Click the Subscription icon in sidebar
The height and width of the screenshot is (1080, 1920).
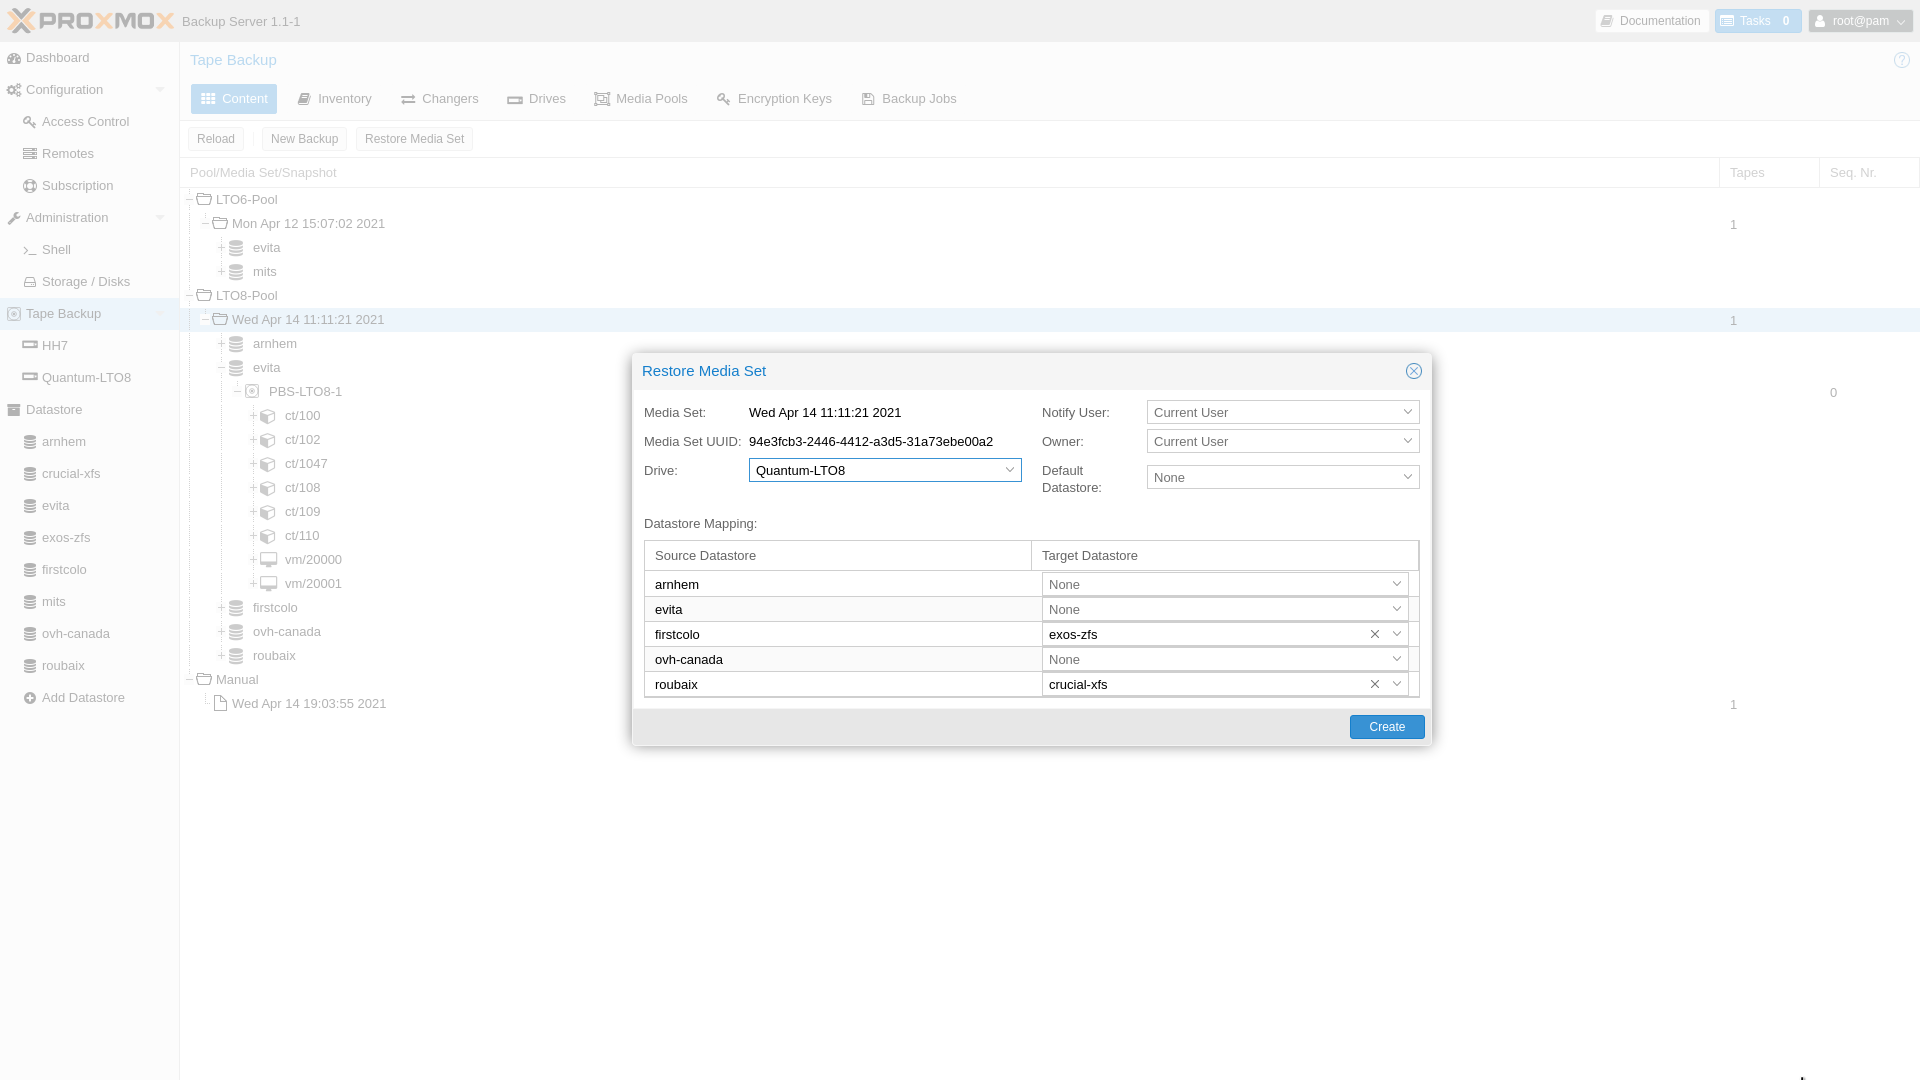point(30,186)
